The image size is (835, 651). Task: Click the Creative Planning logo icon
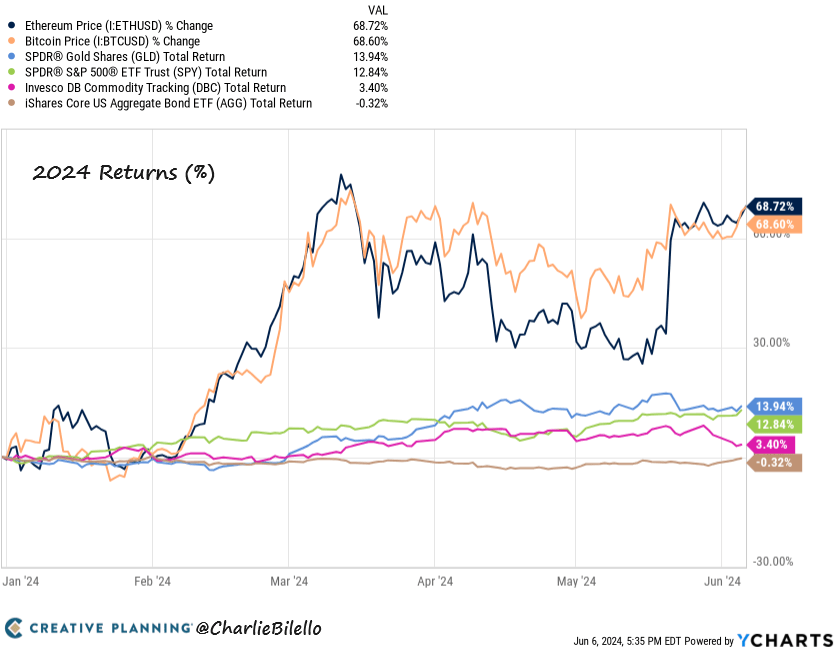(x=14, y=628)
